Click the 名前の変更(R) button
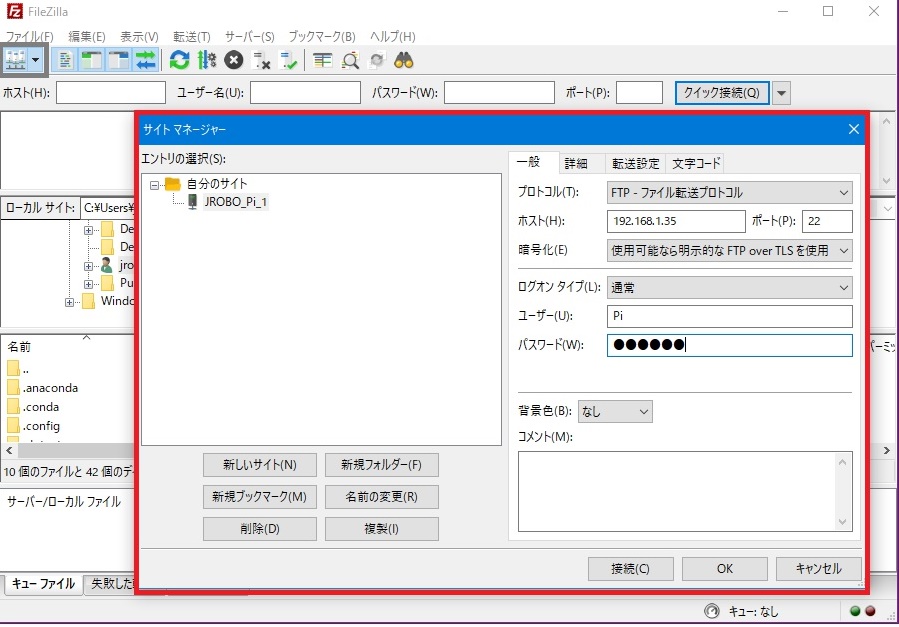This screenshot has height=627, width=899. [382, 497]
